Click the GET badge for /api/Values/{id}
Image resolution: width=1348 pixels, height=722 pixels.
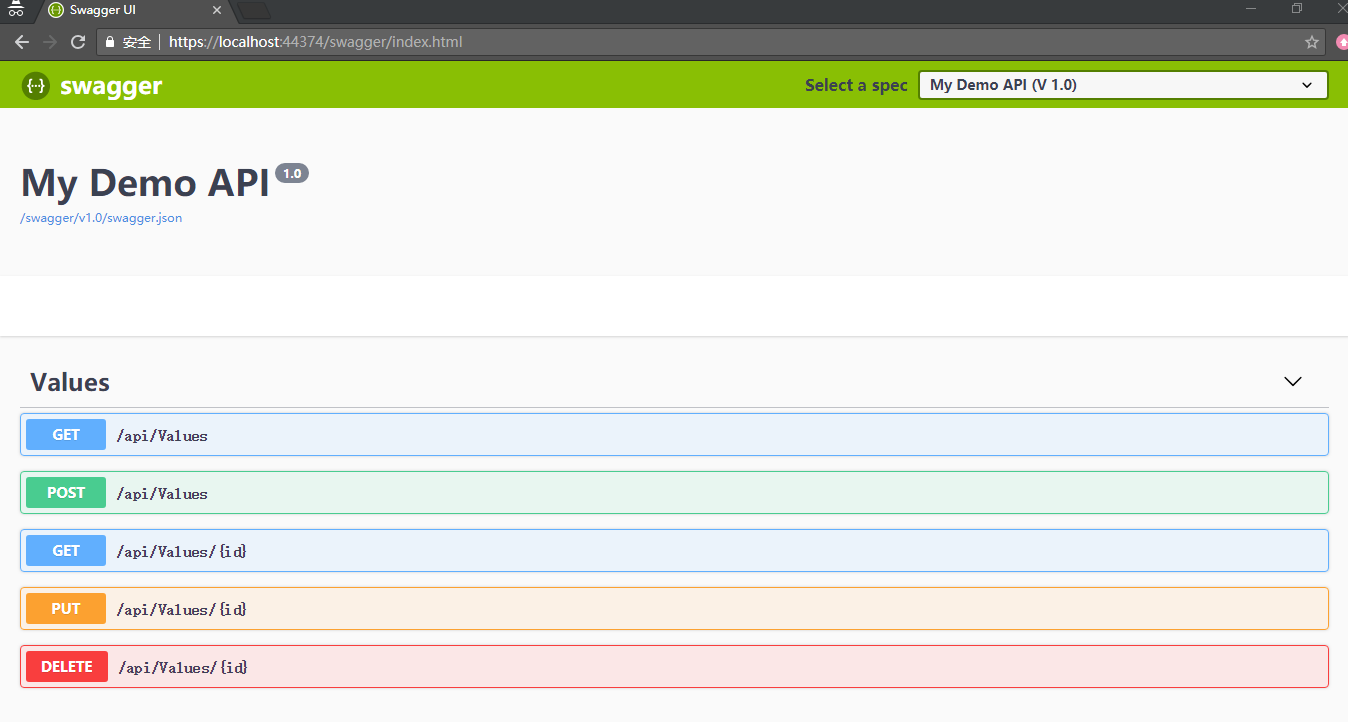[66, 551]
